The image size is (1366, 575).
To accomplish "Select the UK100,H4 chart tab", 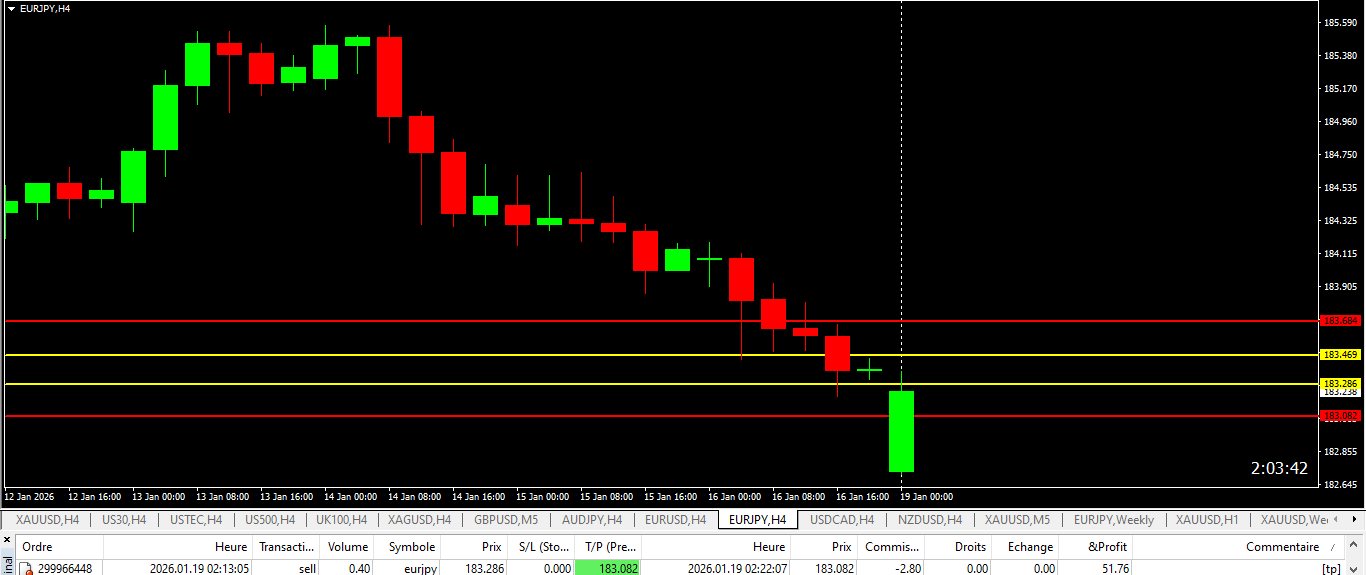I will pyautogui.click(x=341, y=520).
